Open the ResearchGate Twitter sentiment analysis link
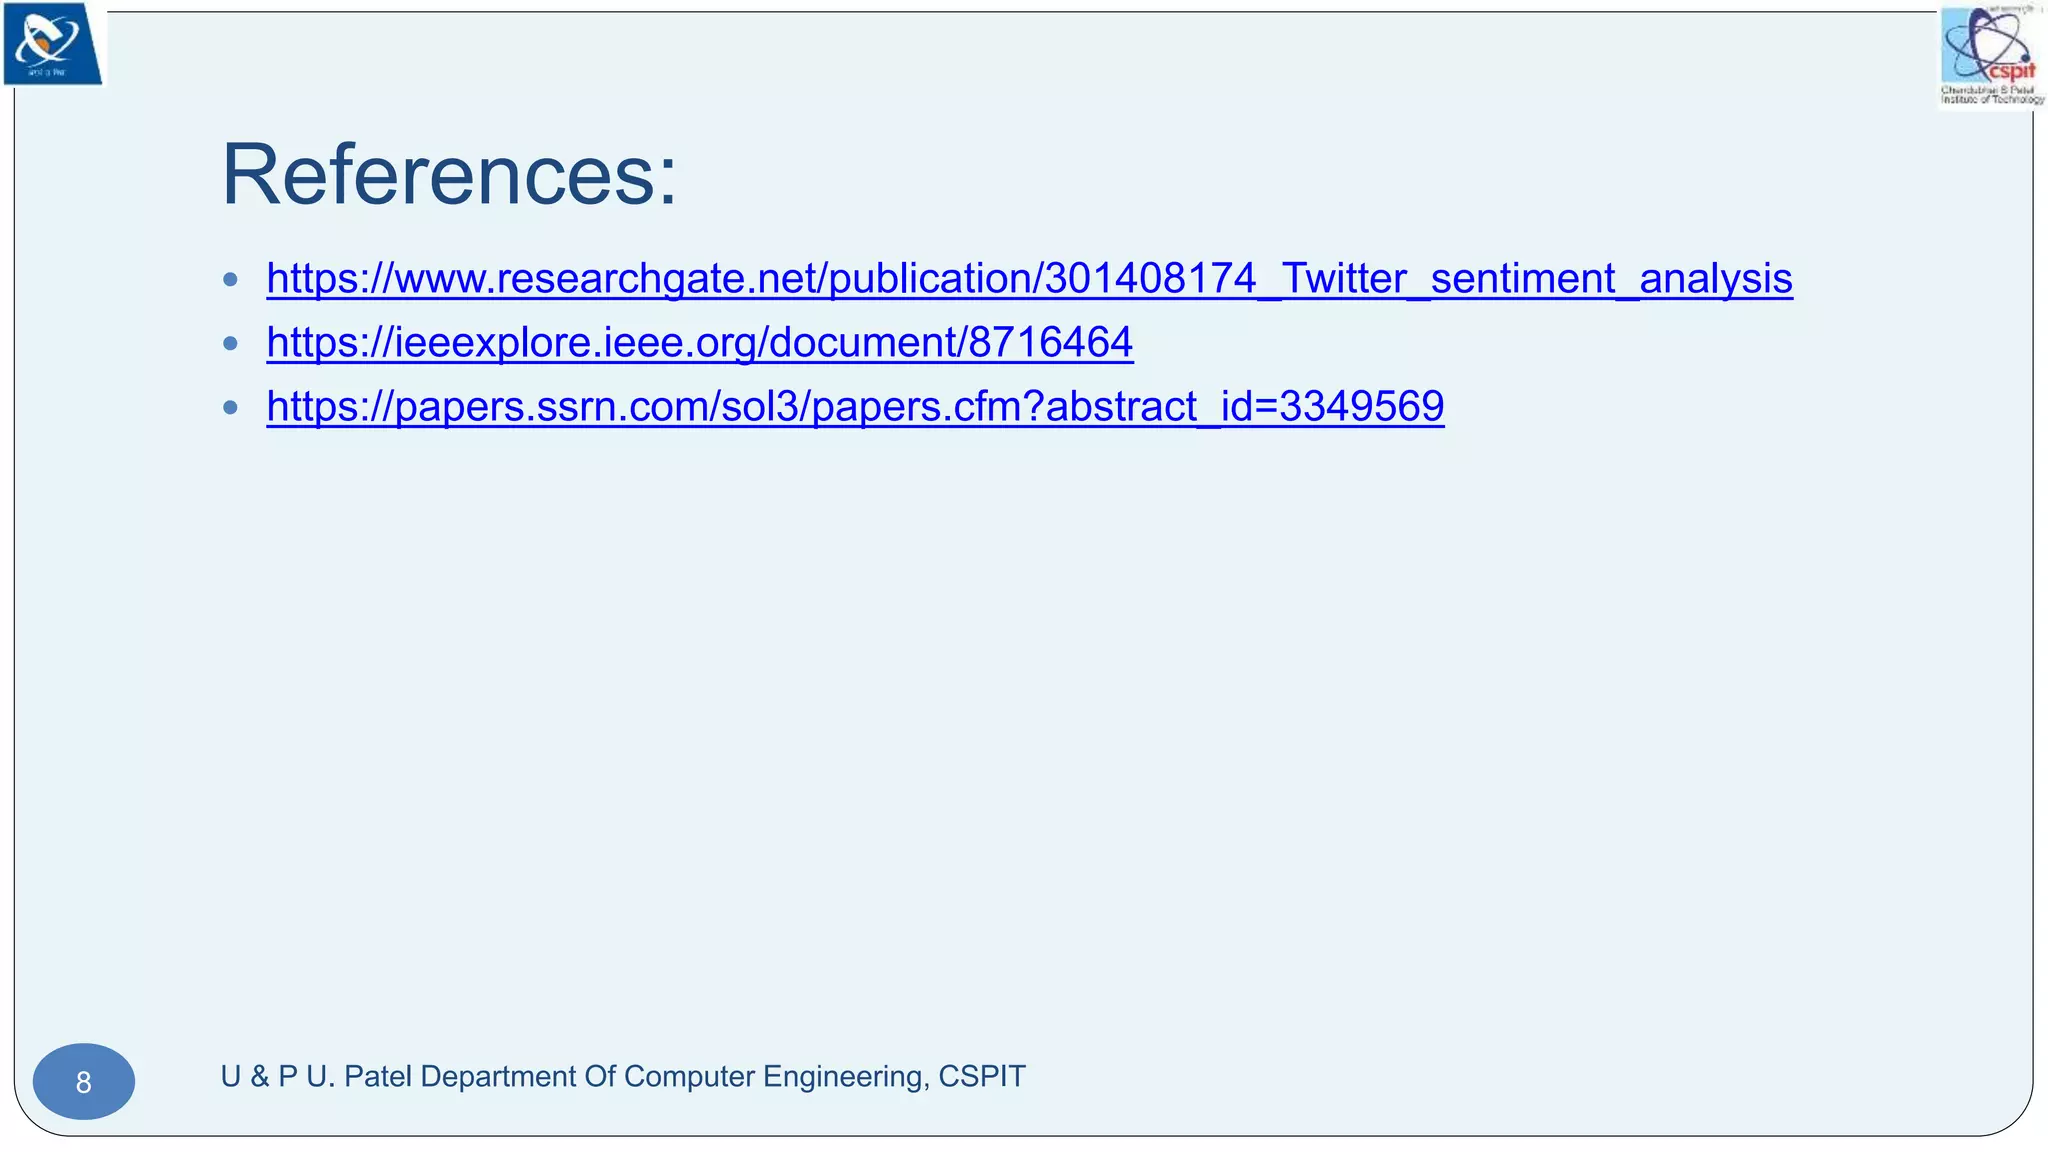This screenshot has height=1152, width=2048. (1029, 278)
